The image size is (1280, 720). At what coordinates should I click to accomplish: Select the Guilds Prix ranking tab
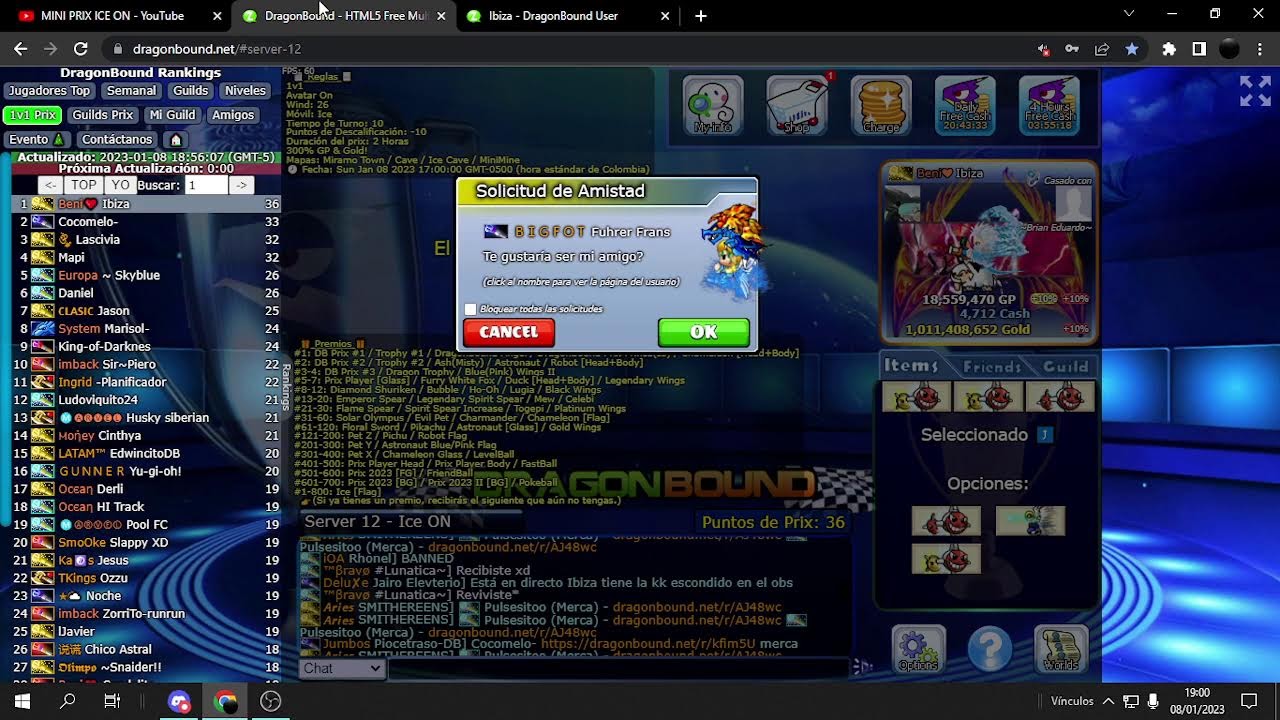[x=103, y=115]
